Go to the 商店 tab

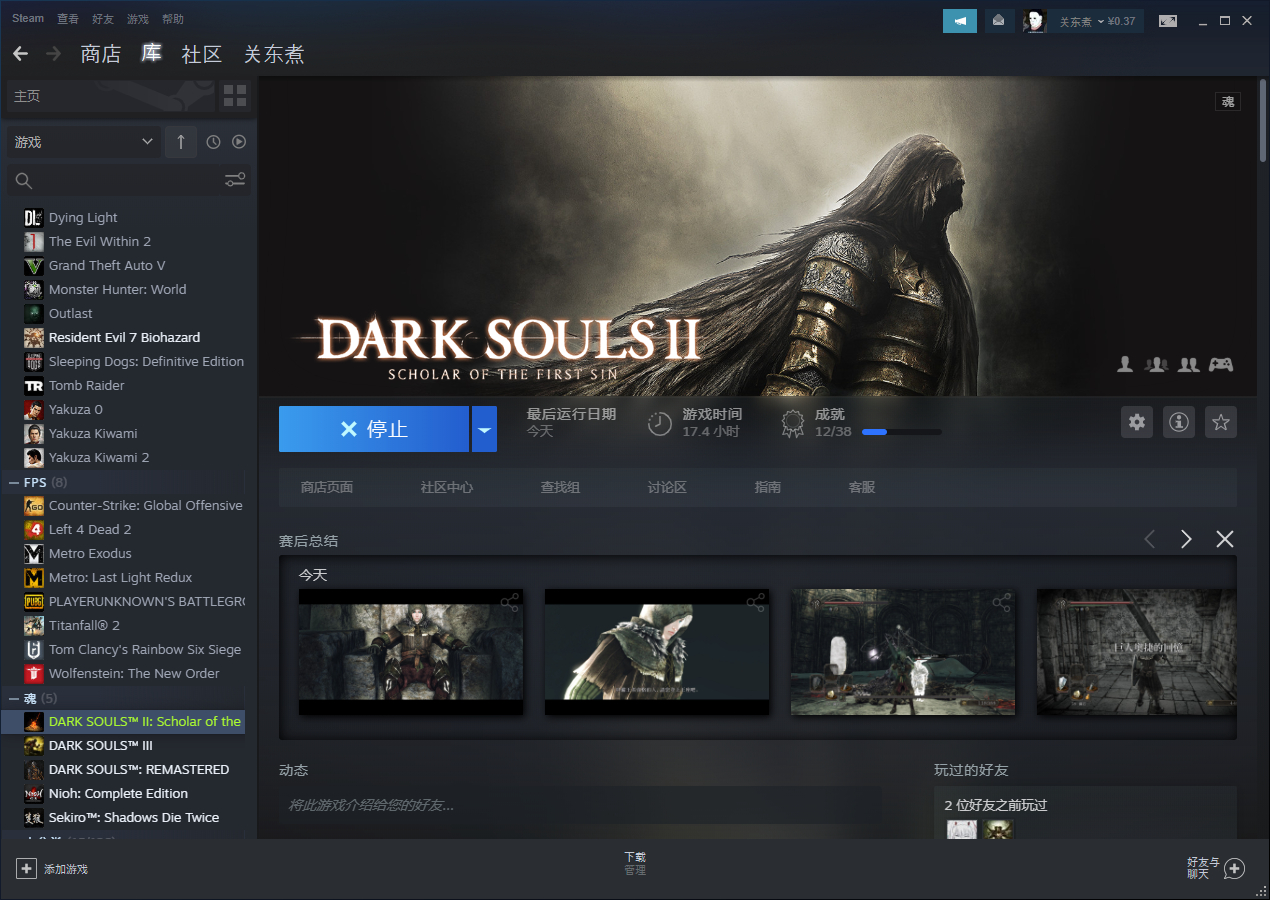coord(101,54)
